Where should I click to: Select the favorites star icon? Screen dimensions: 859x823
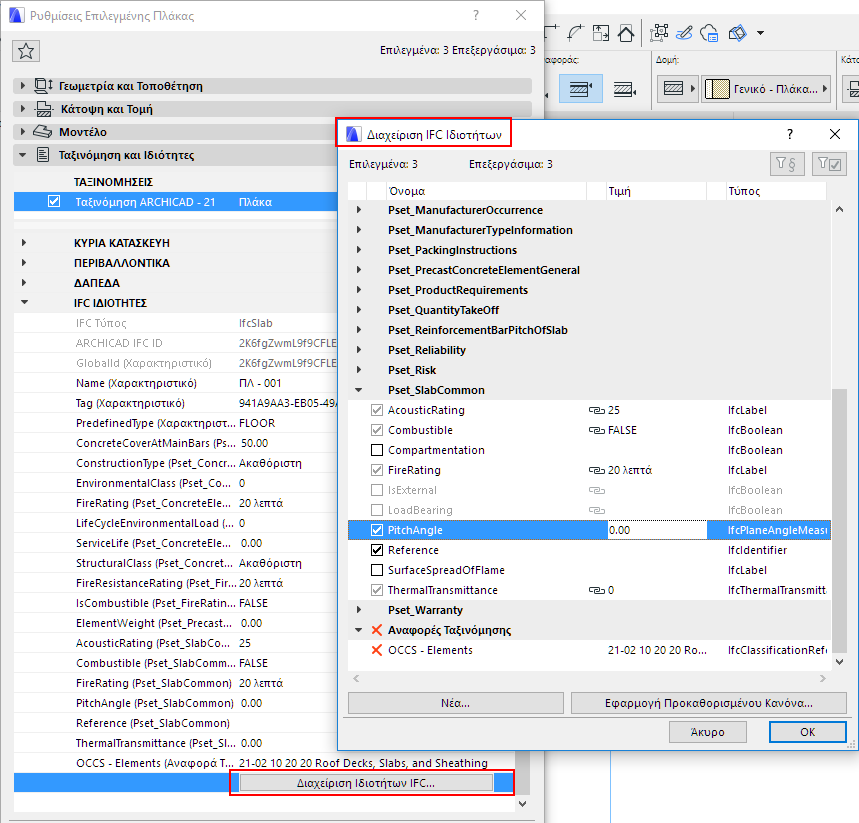click(x=25, y=50)
